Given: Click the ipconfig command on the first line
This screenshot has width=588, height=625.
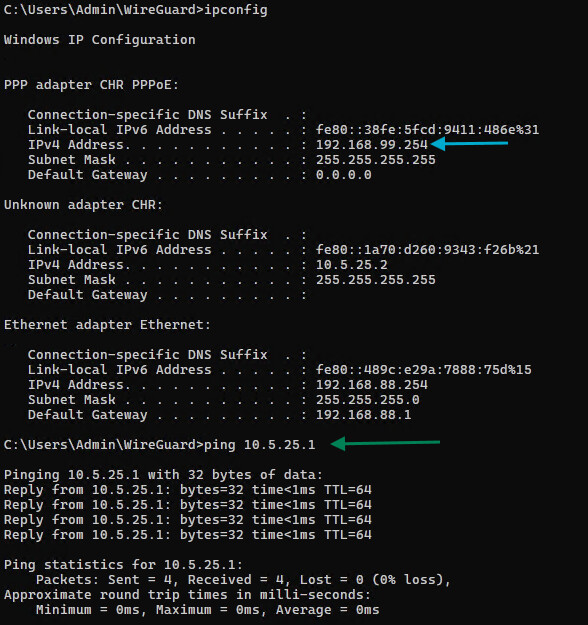Looking at the screenshot, I should tap(236, 10).
